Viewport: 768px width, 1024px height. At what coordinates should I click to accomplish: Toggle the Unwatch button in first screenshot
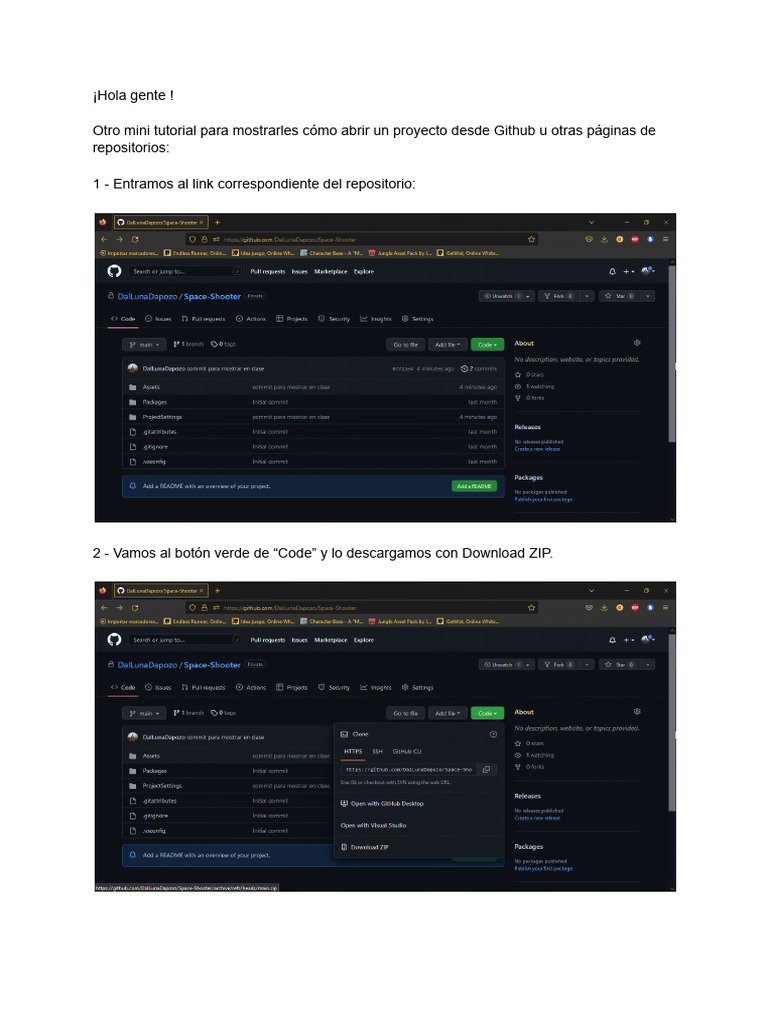502,296
